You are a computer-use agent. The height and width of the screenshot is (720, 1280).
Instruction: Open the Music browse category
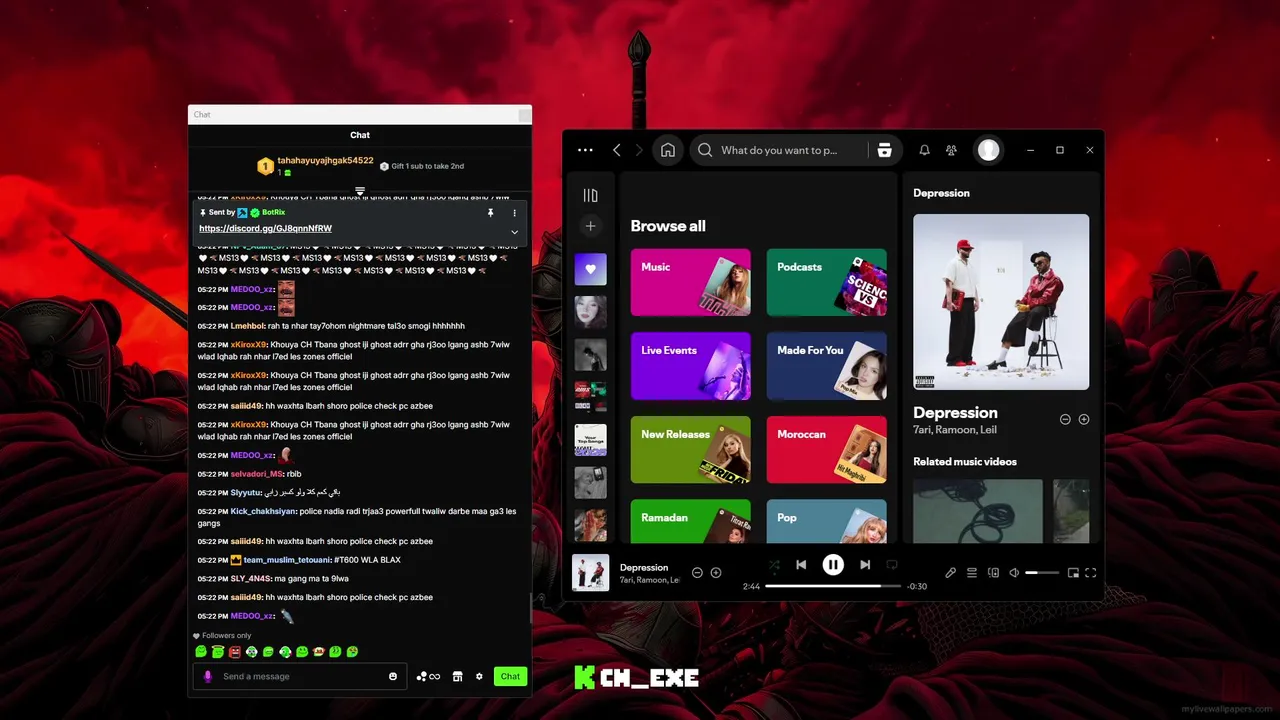tap(690, 282)
